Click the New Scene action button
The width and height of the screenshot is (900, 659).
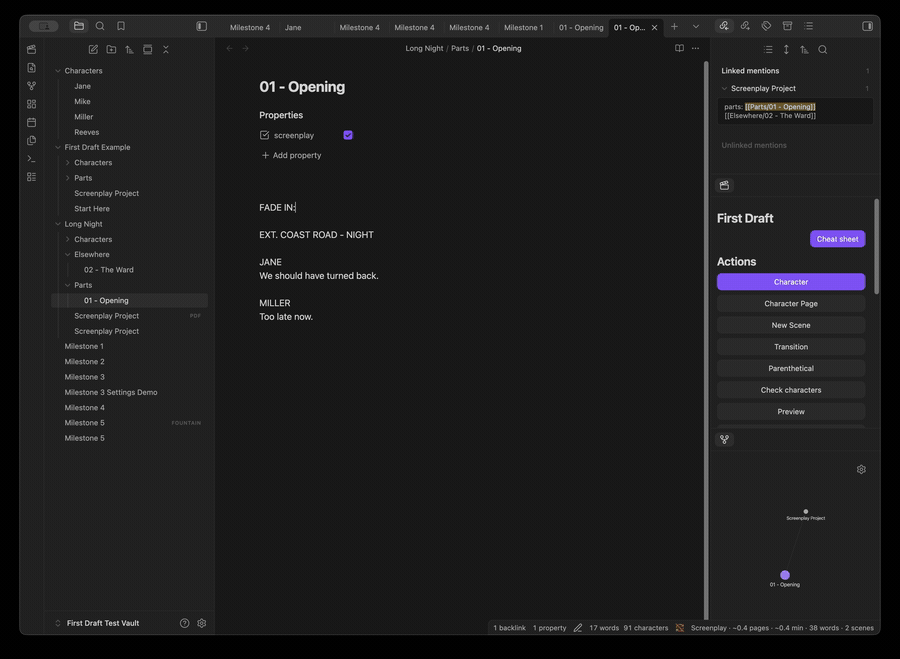point(791,325)
